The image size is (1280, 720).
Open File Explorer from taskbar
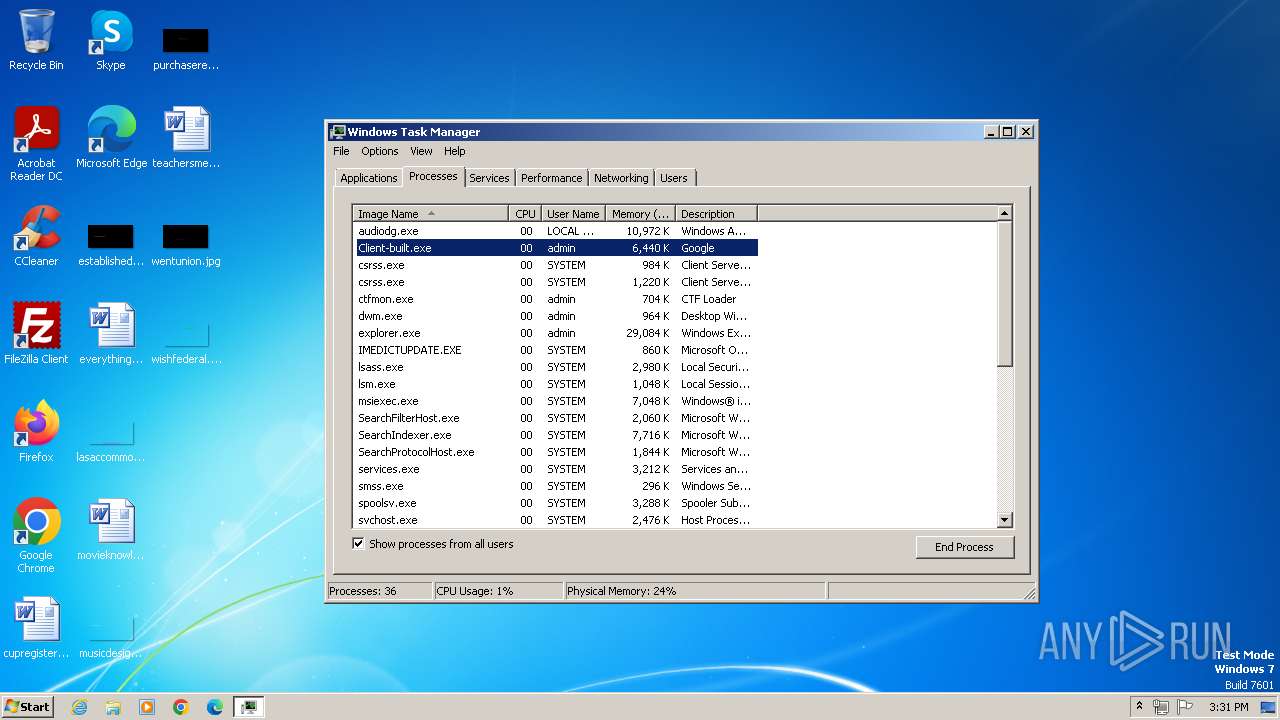point(113,707)
